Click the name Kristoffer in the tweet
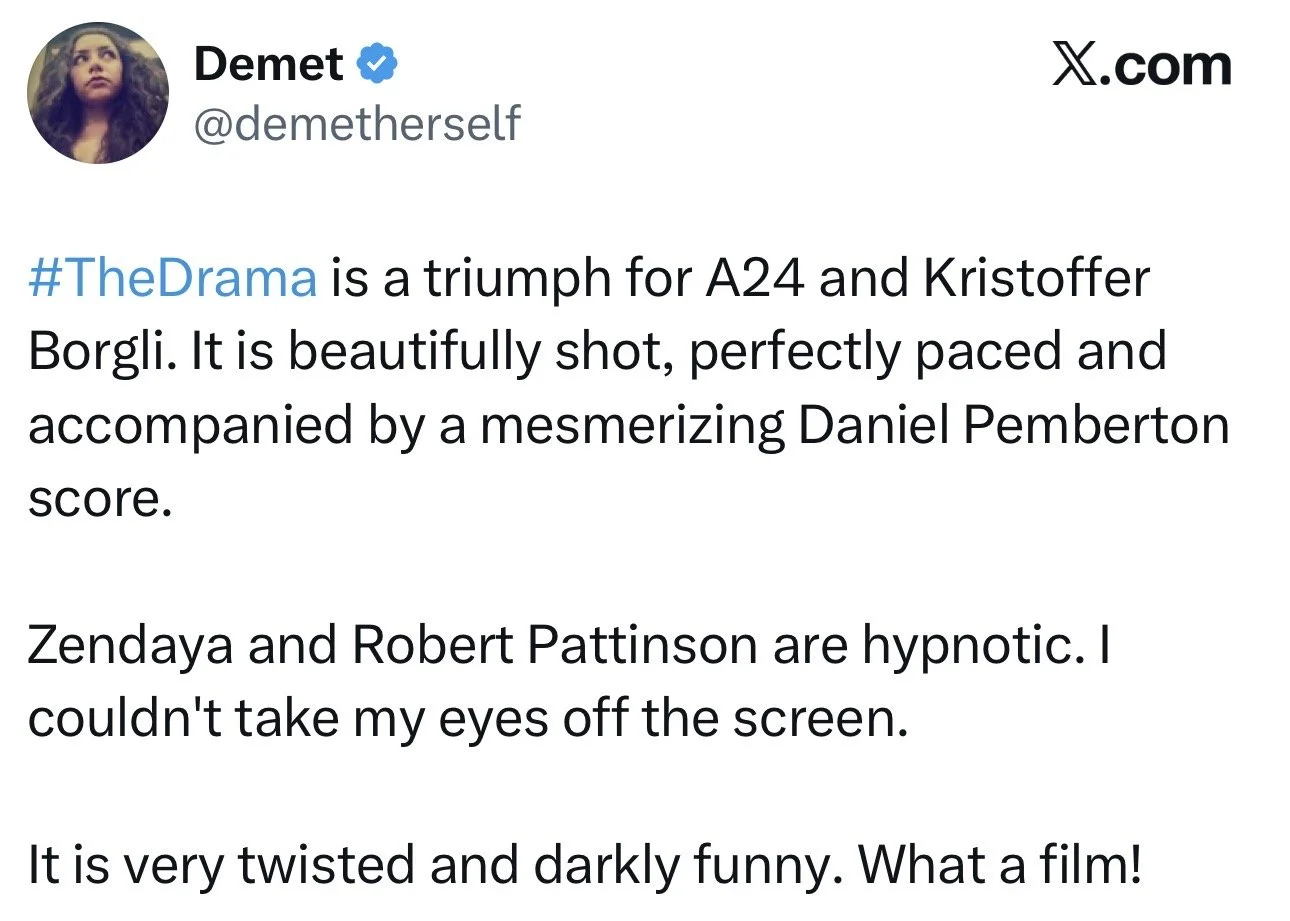1290x921 pixels. [x=1036, y=279]
